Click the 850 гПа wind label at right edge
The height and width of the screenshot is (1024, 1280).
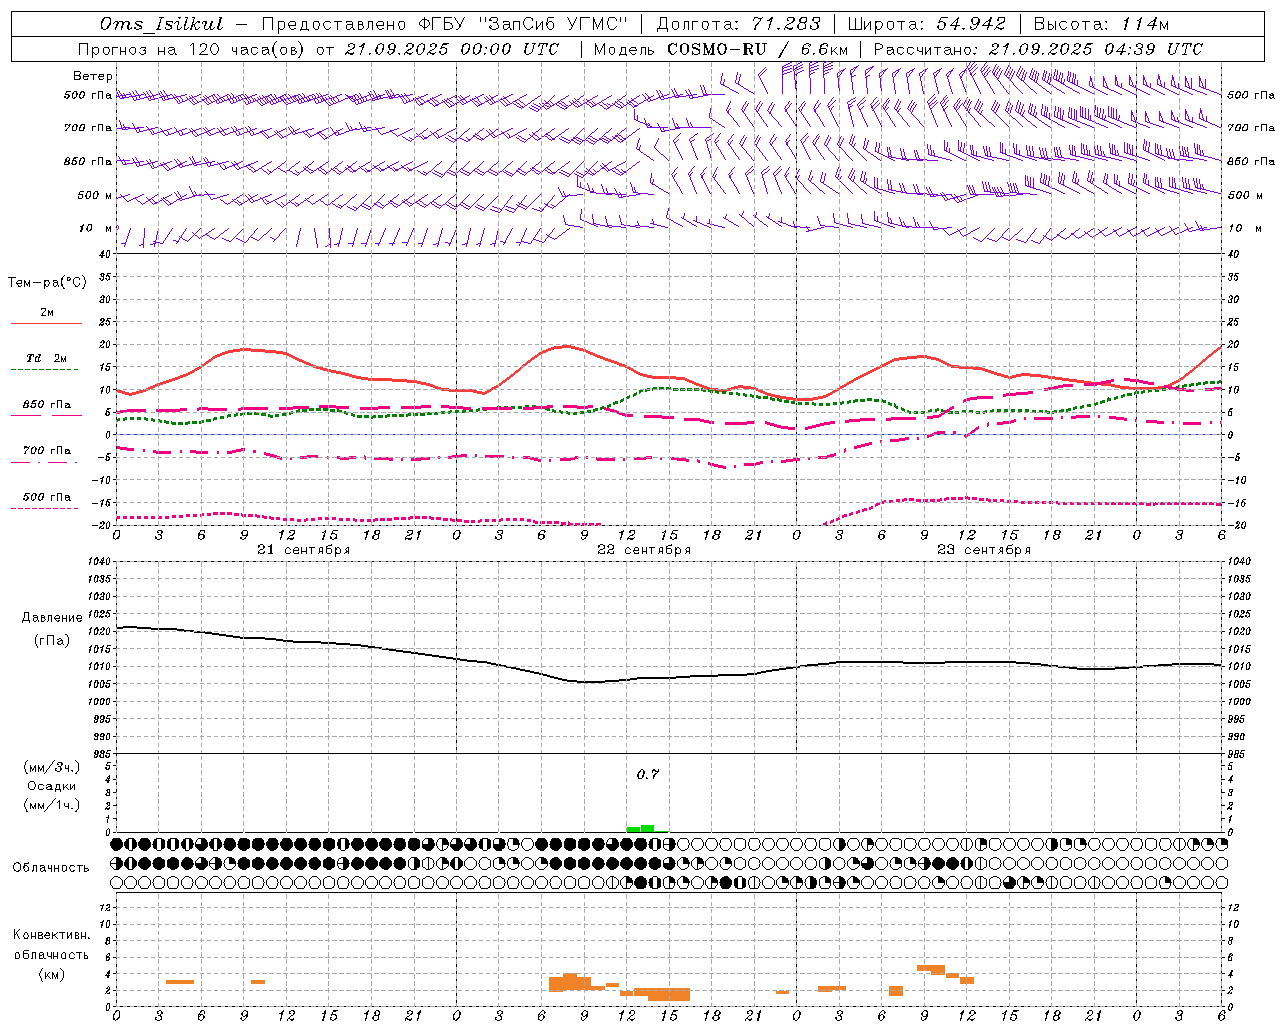(x=1251, y=161)
